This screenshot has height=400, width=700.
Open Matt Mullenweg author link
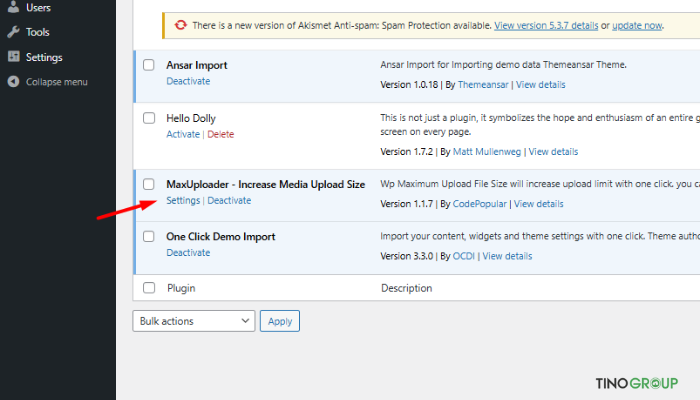coord(487,152)
